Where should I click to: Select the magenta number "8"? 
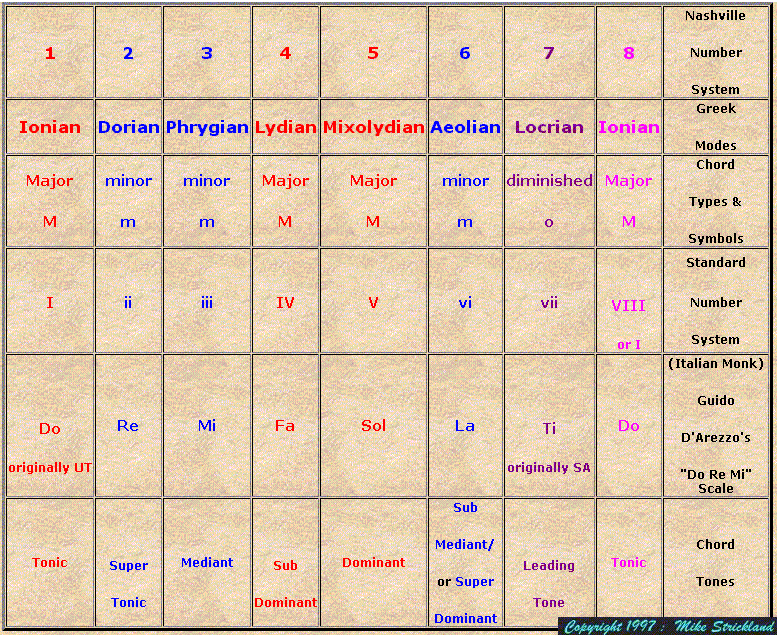point(629,53)
